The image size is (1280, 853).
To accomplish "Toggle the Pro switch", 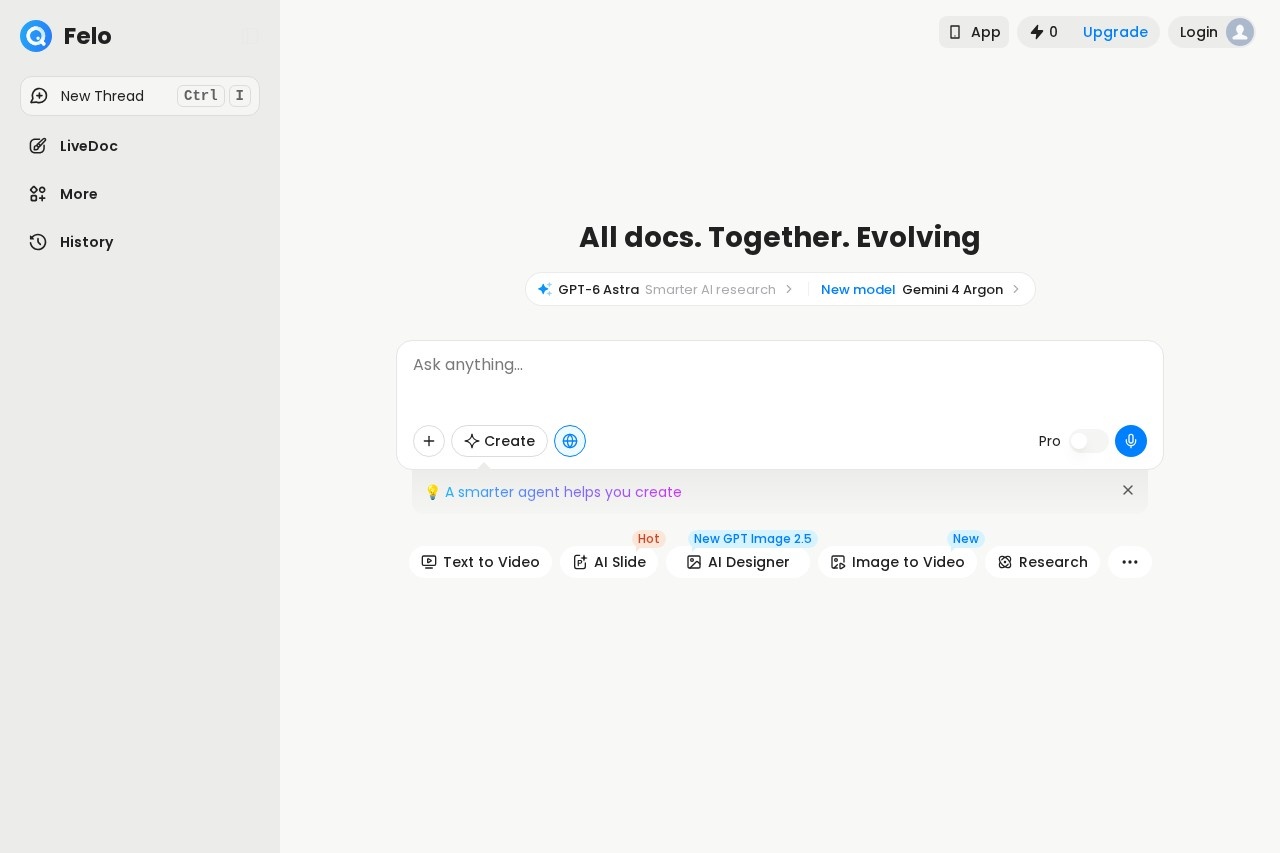I will click(x=1088, y=441).
